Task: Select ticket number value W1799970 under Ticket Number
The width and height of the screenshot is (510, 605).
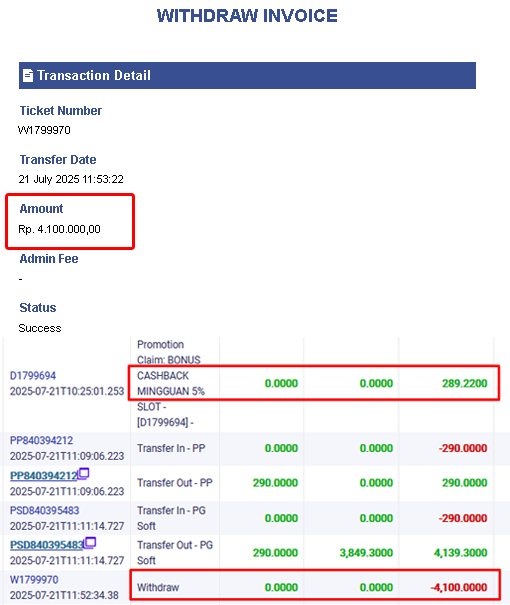Action: pos(44,130)
